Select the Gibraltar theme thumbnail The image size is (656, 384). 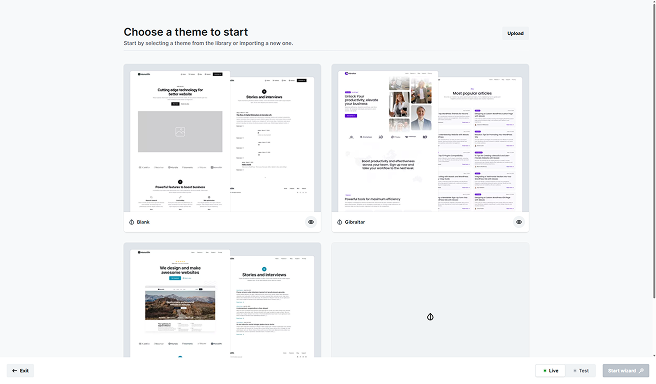click(x=430, y=138)
